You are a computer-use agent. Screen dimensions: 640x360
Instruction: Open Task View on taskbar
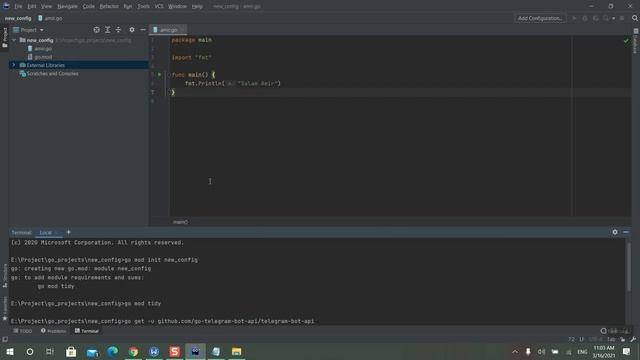(50, 351)
